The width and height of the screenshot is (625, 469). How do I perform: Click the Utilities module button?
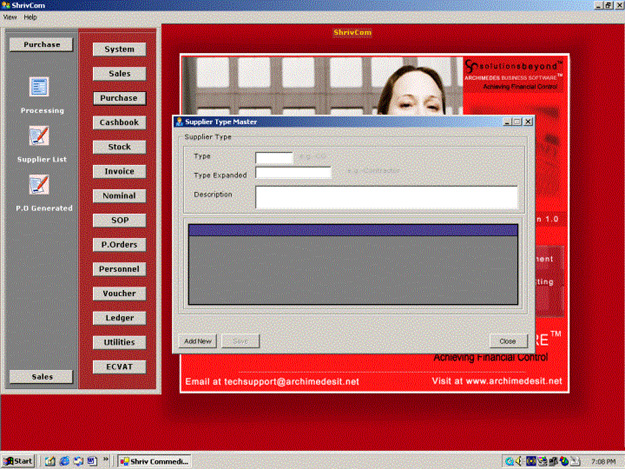[x=119, y=342]
